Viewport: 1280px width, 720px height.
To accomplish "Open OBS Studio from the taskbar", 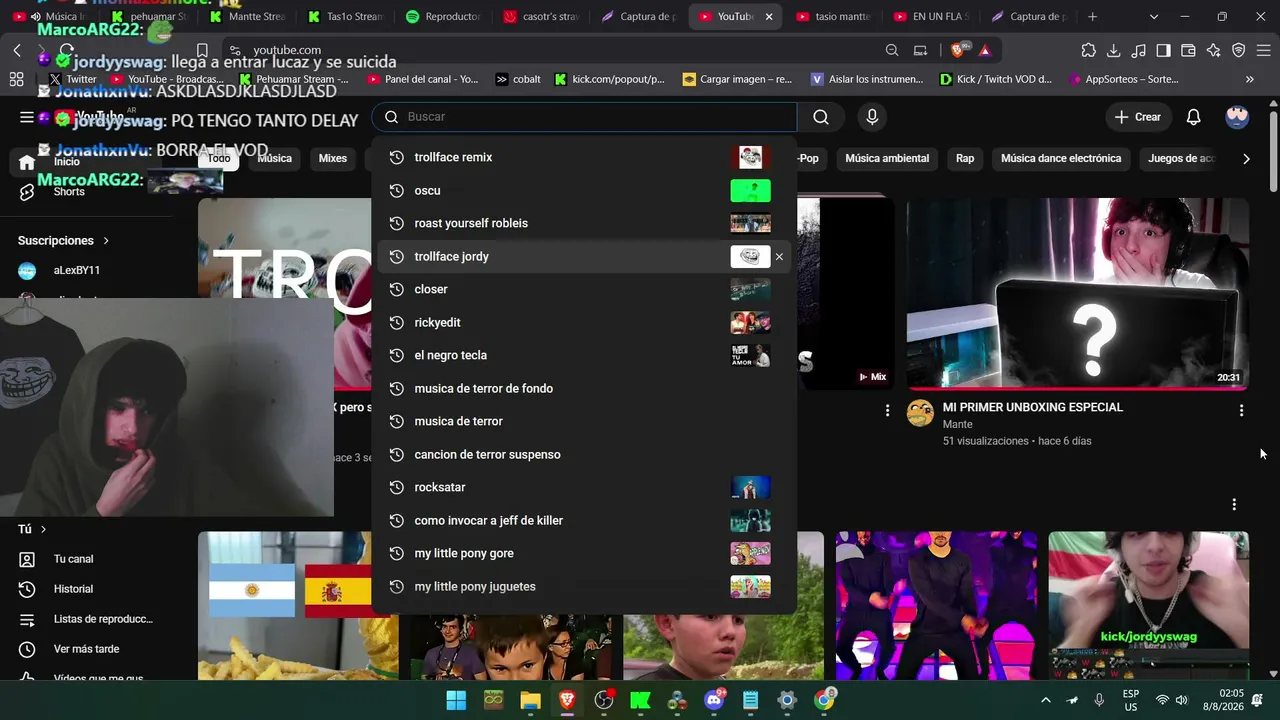I will click(603, 700).
